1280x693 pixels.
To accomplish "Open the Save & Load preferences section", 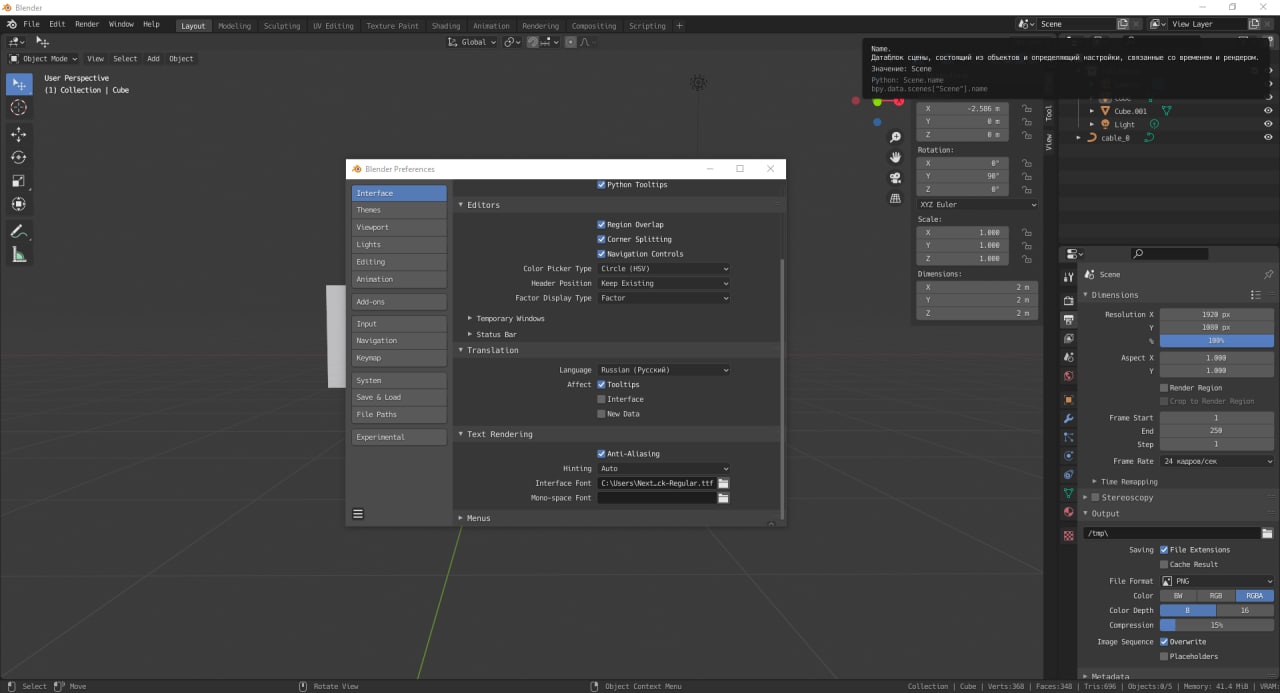I will tap(399, 397).
